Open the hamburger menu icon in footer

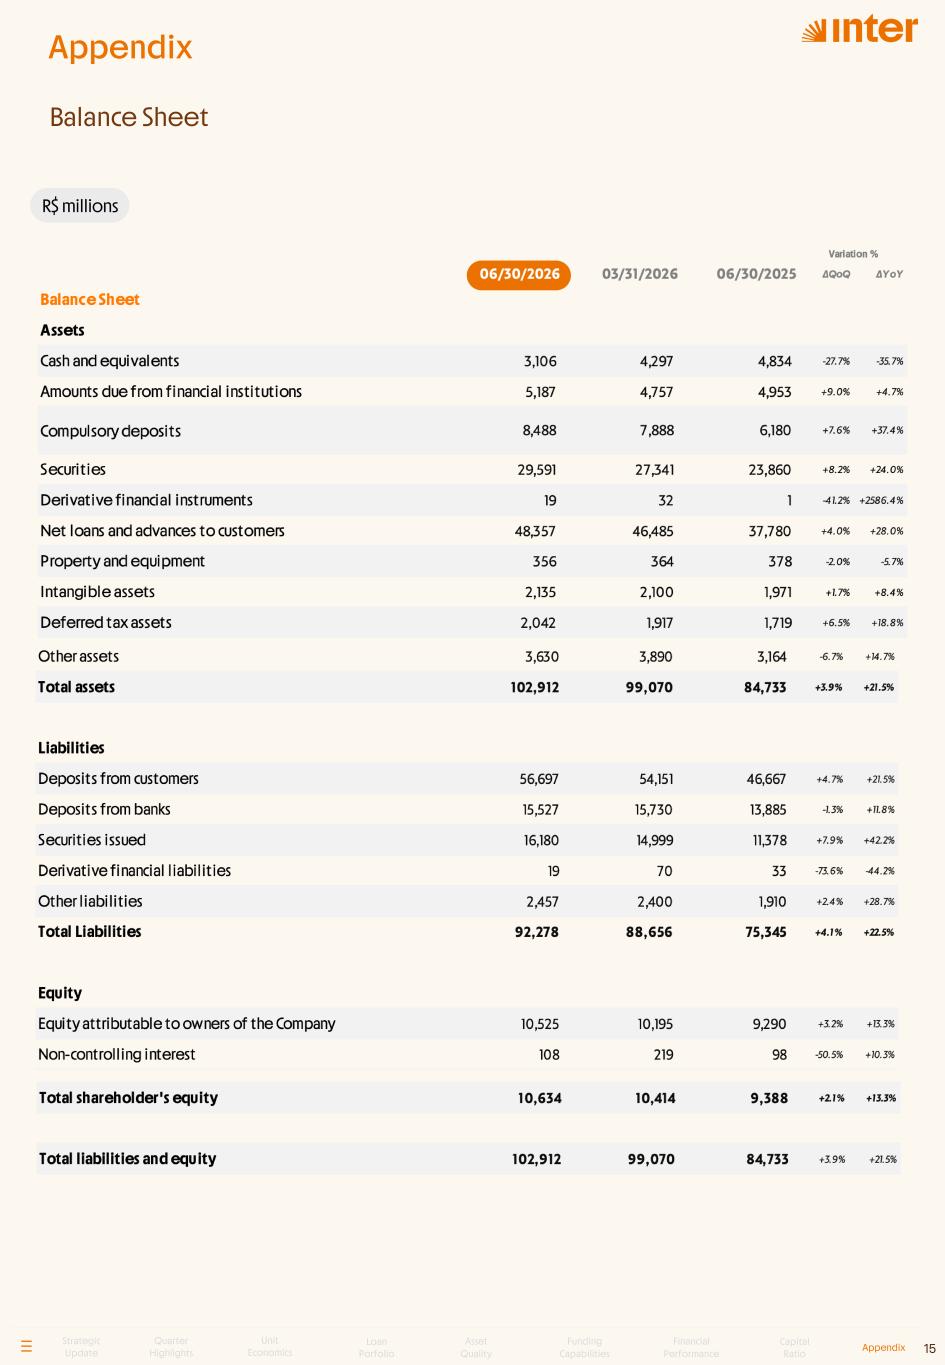tap(26, 1346)
